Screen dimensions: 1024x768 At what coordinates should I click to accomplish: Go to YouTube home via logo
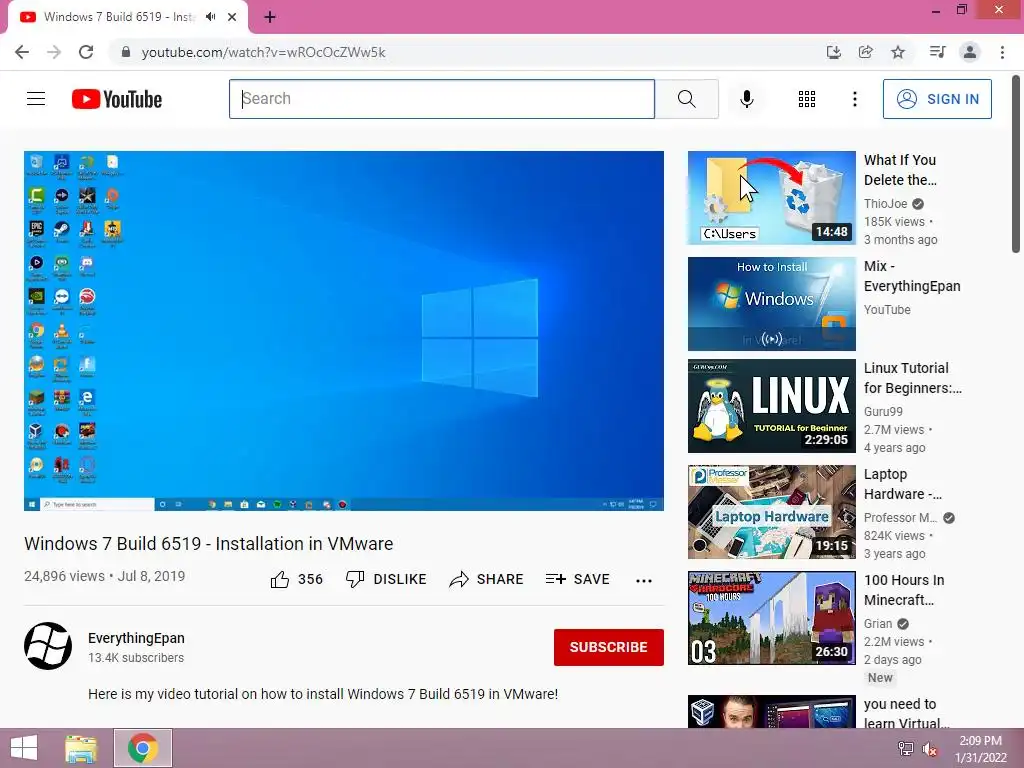coord(117,99)
